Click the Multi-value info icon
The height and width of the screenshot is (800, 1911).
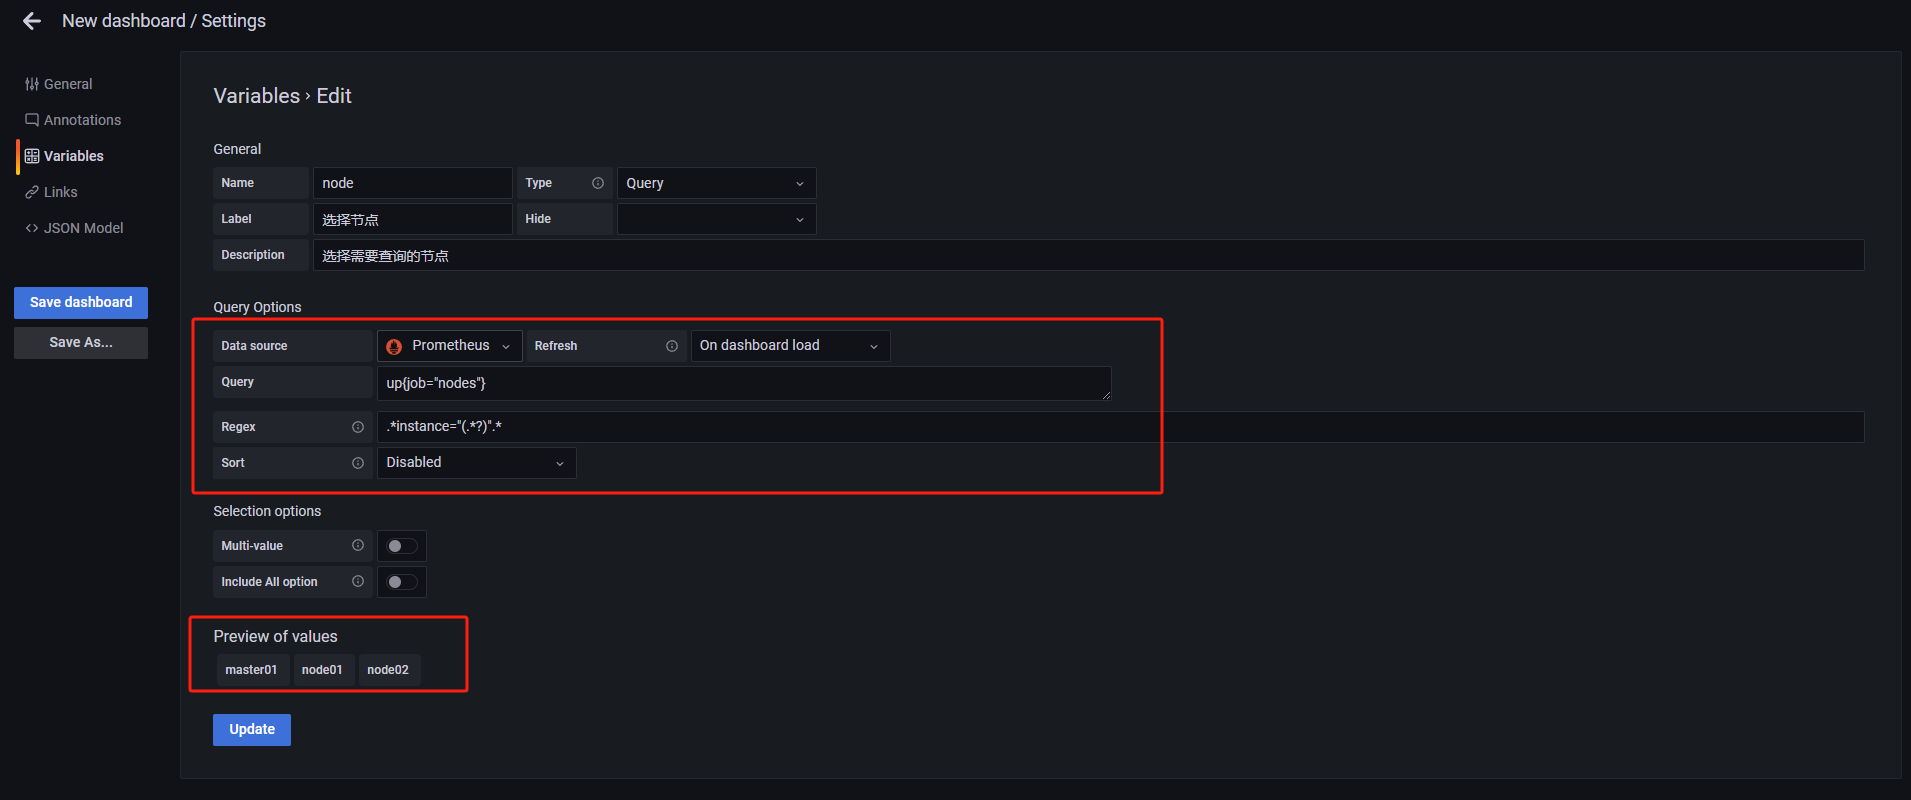(358, 545)
